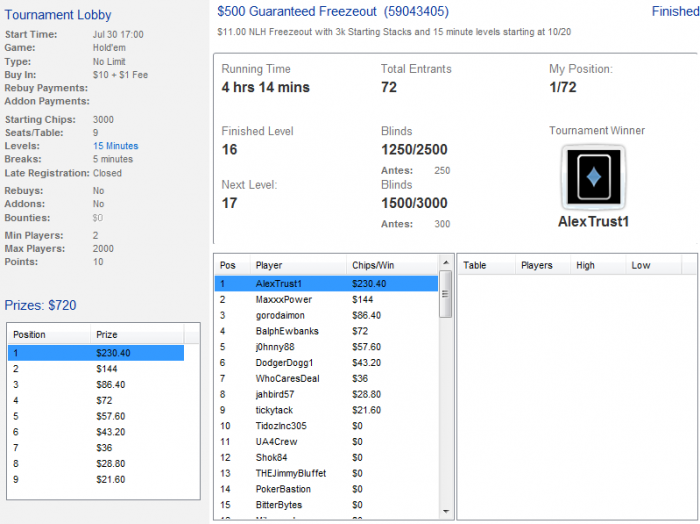
Task: Select AlexTrust1 row in player list
Action: (326, 283)
